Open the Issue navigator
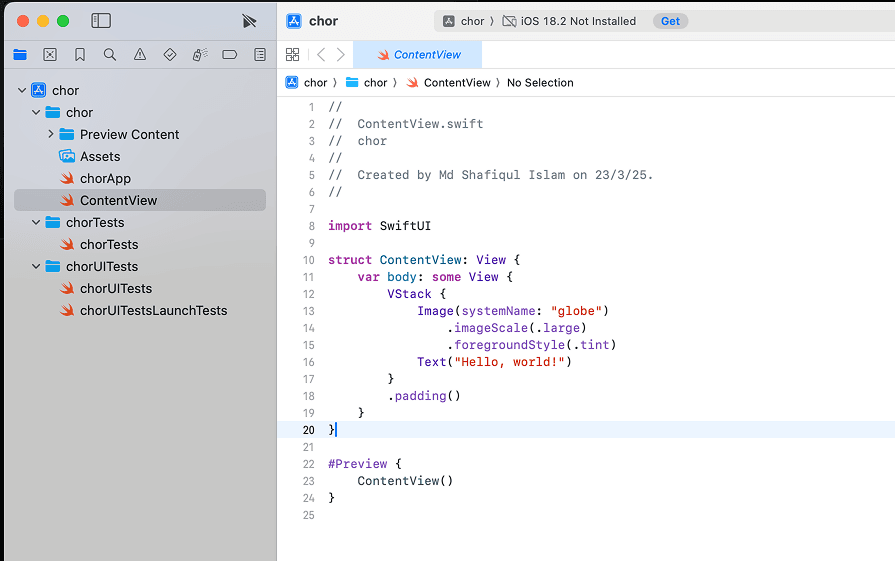Image resolution: width=895 pixels, height=561 pixels. pos(140,55)
